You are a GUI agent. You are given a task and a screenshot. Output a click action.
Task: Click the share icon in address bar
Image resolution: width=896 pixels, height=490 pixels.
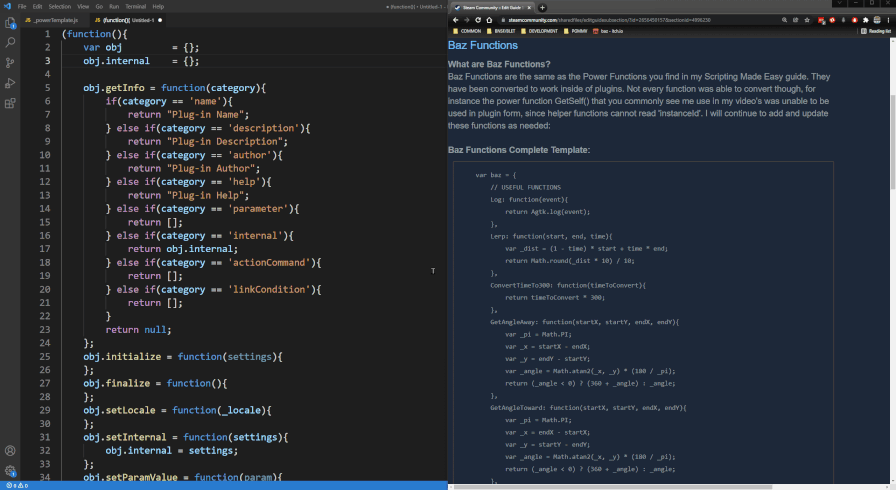[795, 20]
